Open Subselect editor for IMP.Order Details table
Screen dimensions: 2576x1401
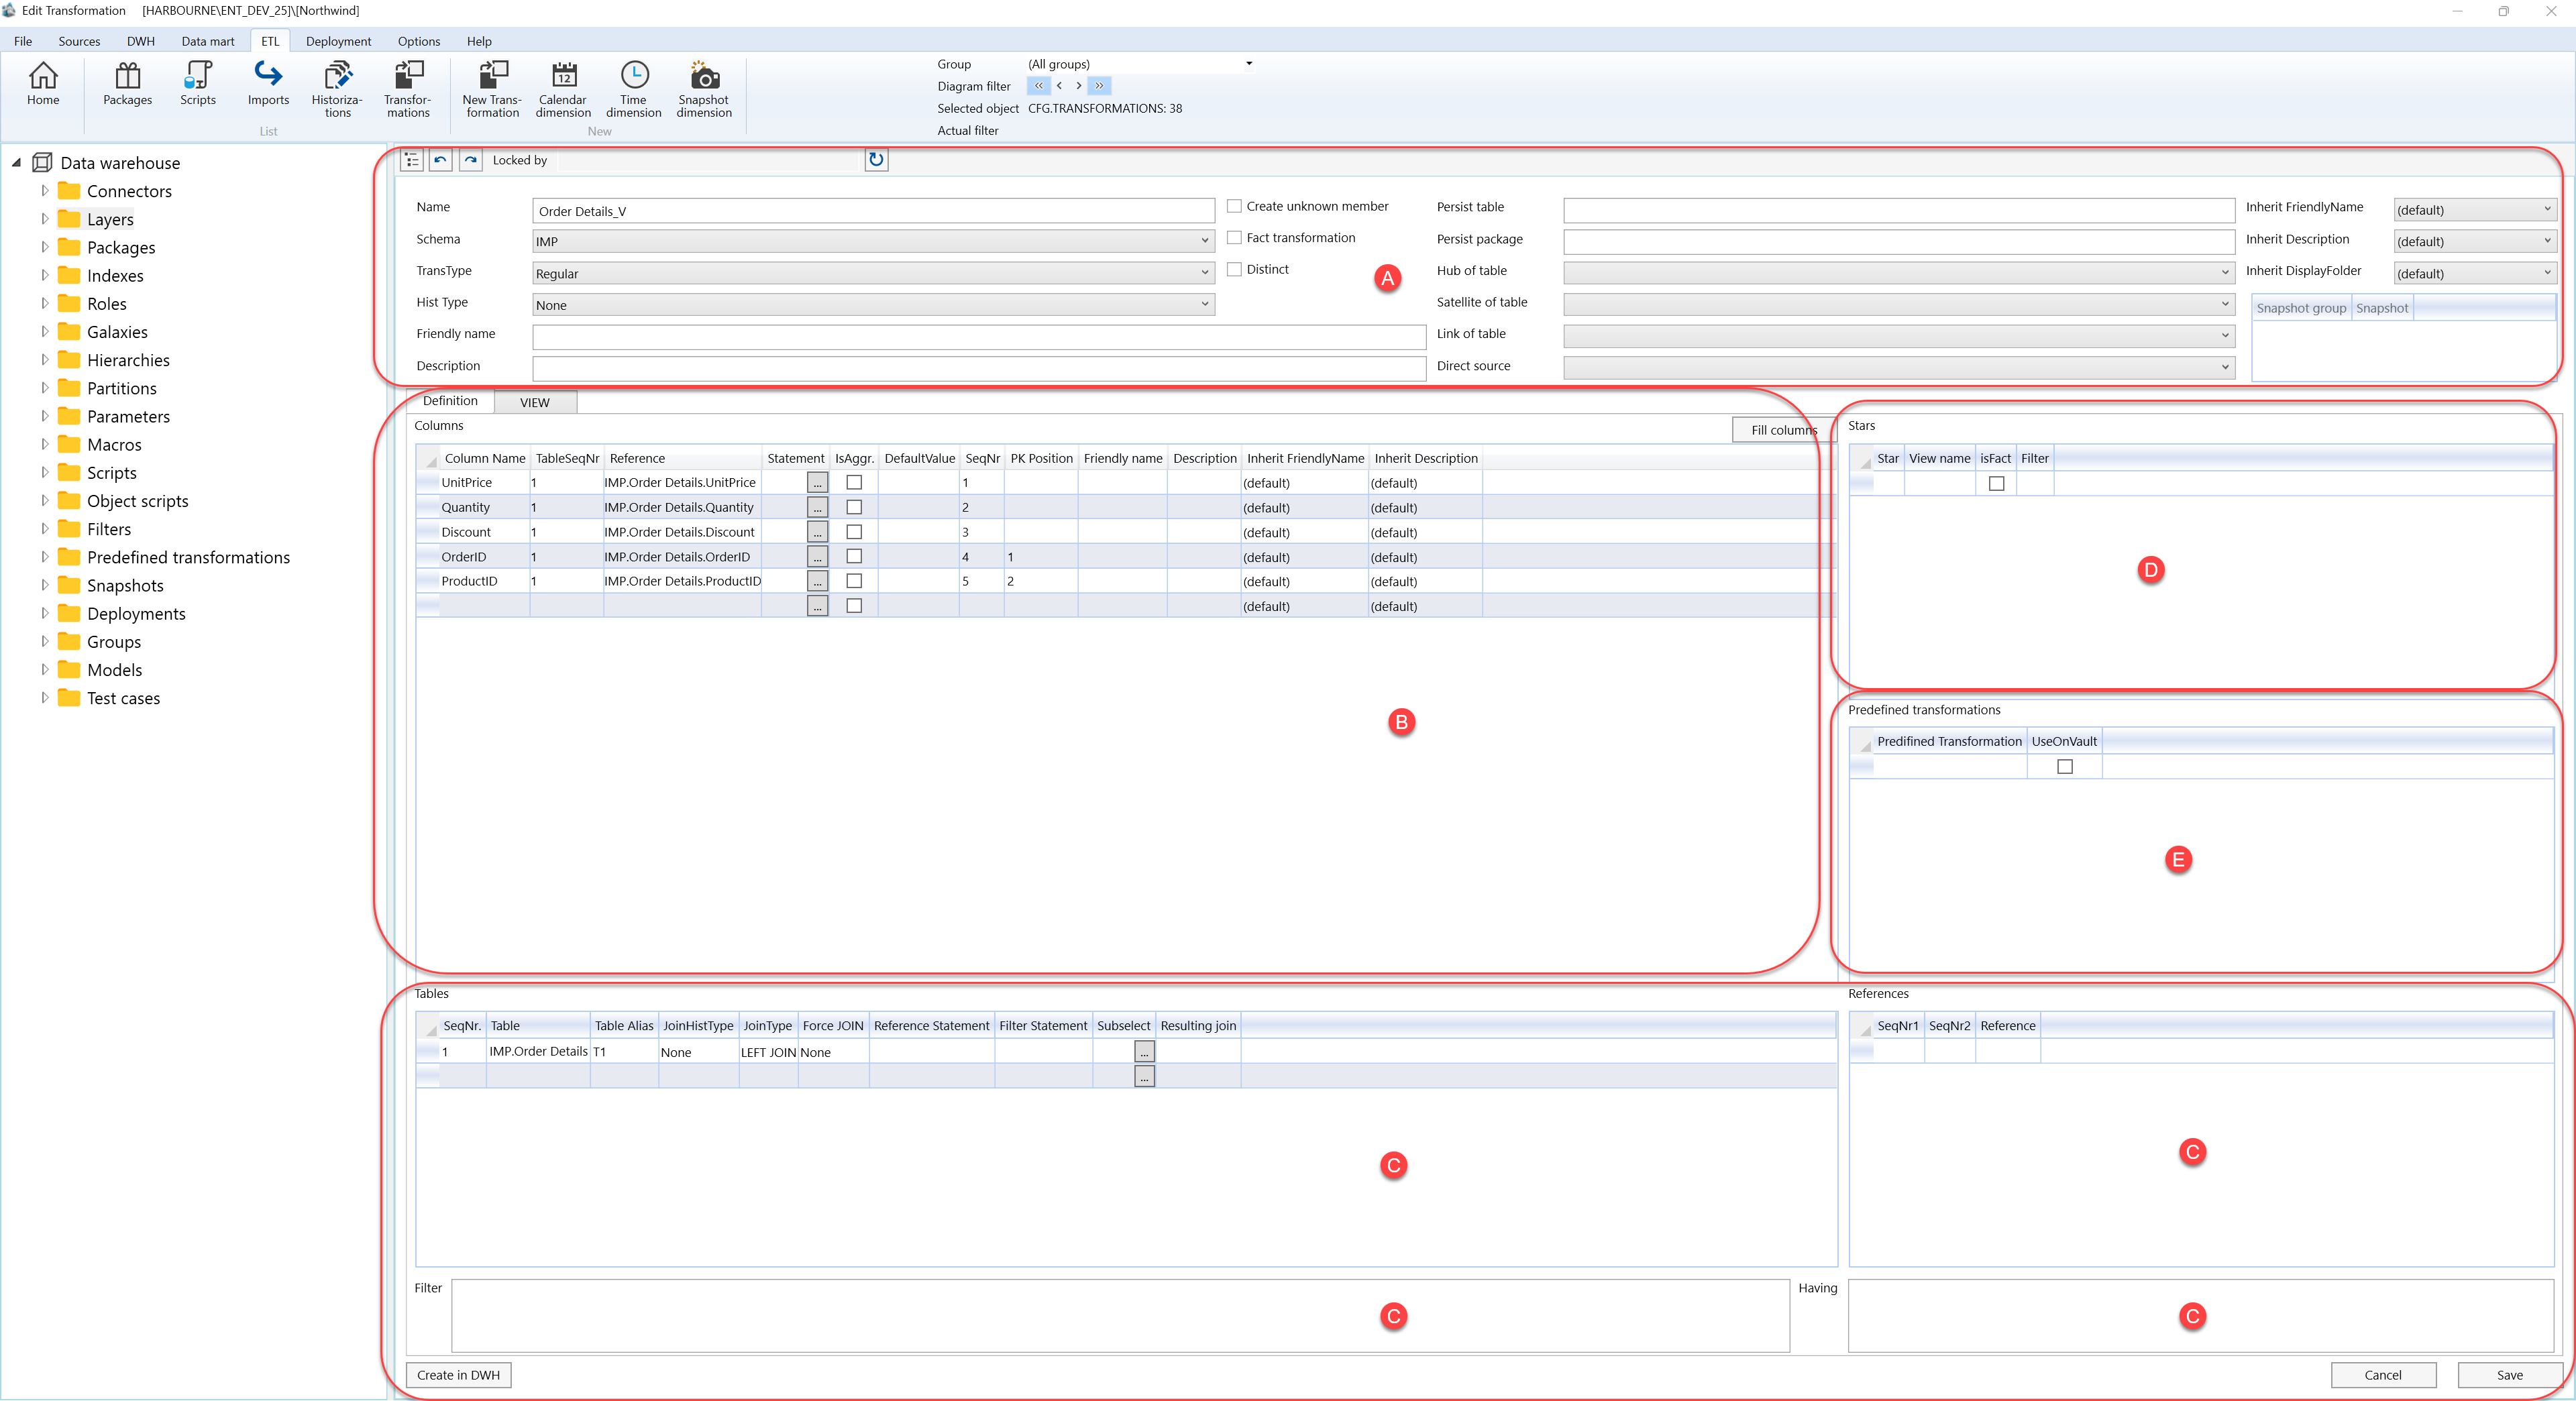tap(1144, 1052)
